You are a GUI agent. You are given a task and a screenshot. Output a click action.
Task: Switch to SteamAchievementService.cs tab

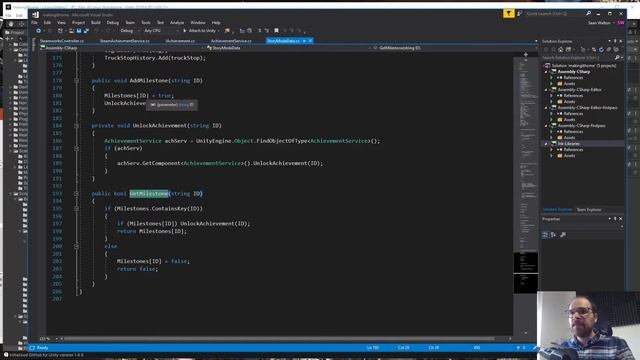[x=124, y=41]
